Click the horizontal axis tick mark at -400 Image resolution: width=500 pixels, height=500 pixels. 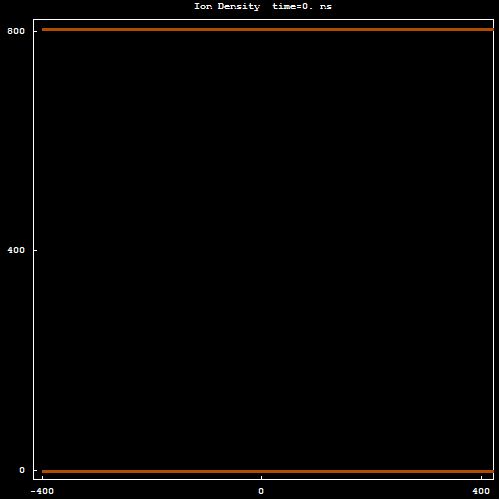coord(42,477)
